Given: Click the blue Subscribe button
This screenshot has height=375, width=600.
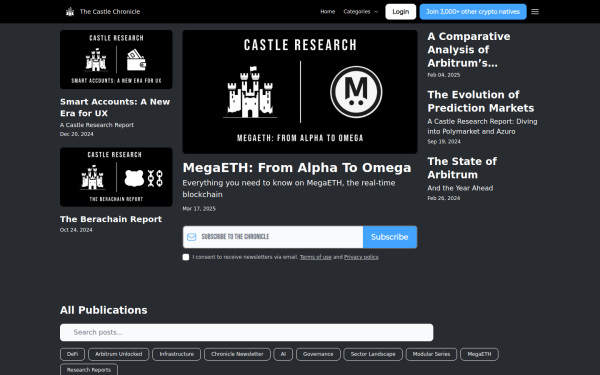Looking at the screenshot, I should pyautogui.click(x=390, y=237).
